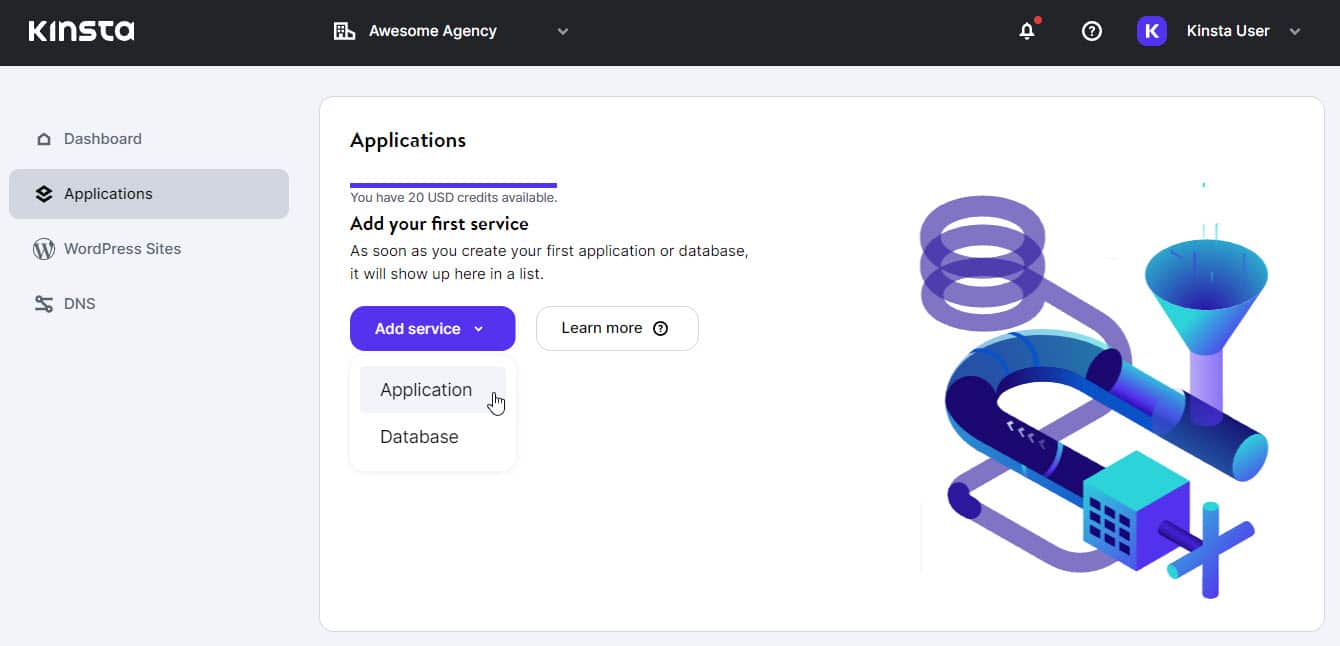Click the agency building icon next to Awesome Agency

point(344,30)
